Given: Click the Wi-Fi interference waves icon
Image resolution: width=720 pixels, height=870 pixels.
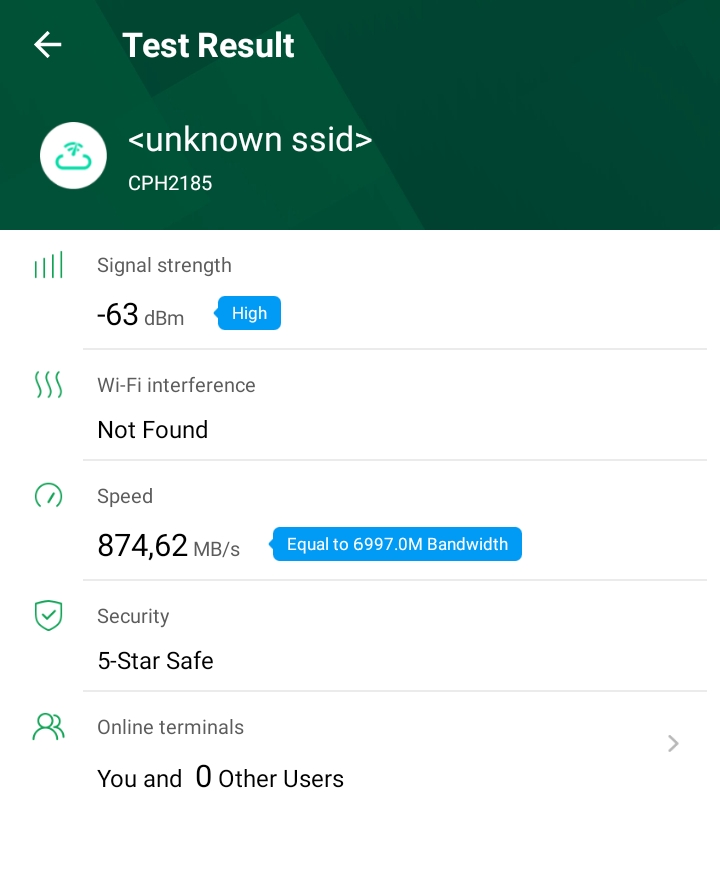Looking at the screenshot, I should pyautogui.click(x=48, y=385).
